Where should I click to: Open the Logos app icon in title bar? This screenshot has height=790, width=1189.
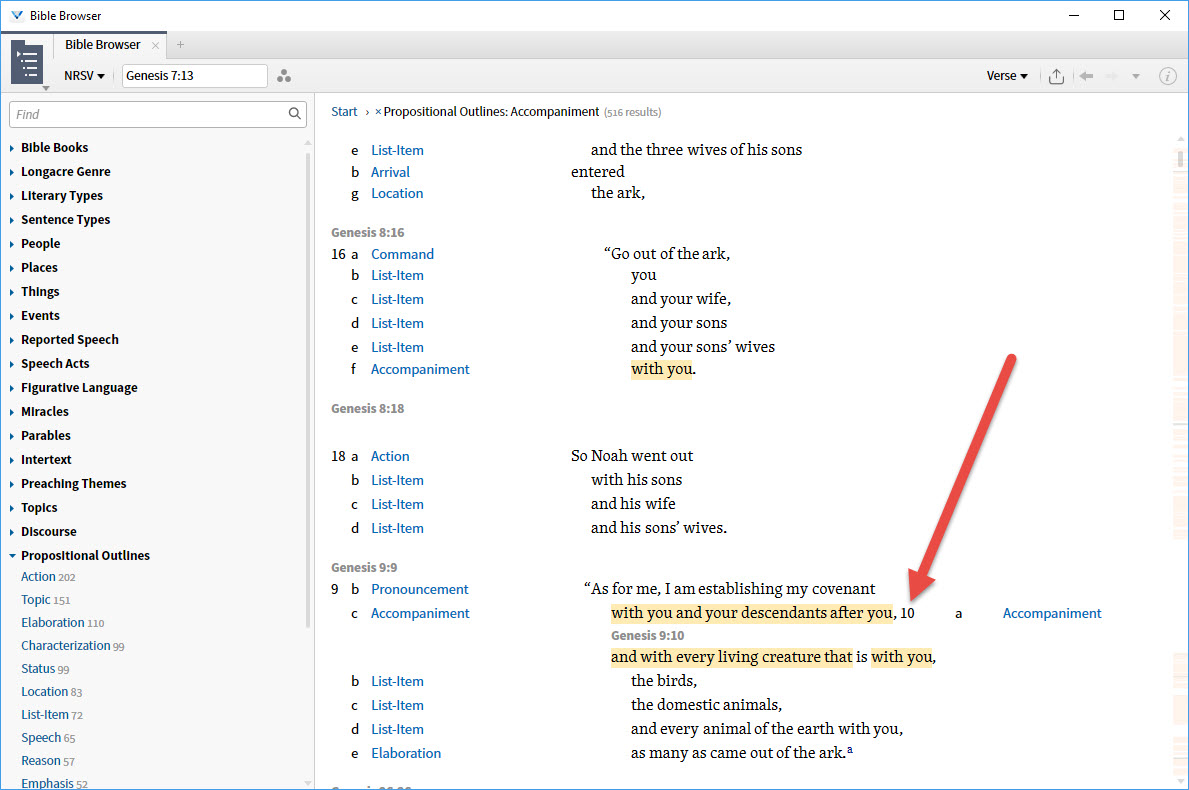17,15
